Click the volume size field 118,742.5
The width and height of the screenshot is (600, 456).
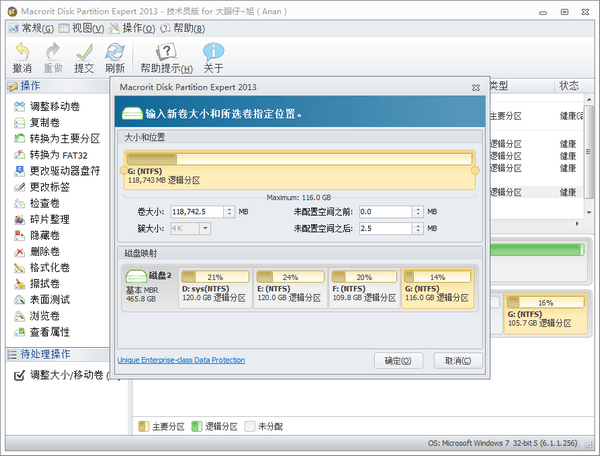197,212
